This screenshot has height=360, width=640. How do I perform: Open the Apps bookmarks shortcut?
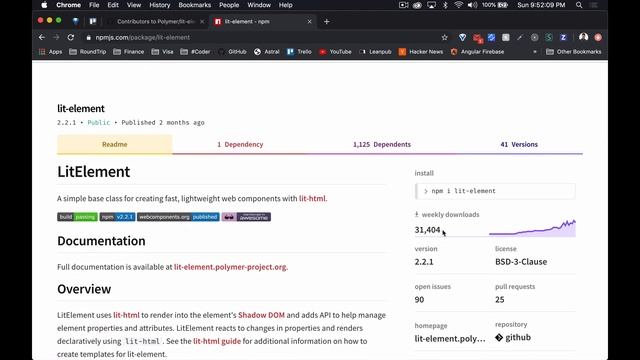pyautogui.click(x=51, y=52)
